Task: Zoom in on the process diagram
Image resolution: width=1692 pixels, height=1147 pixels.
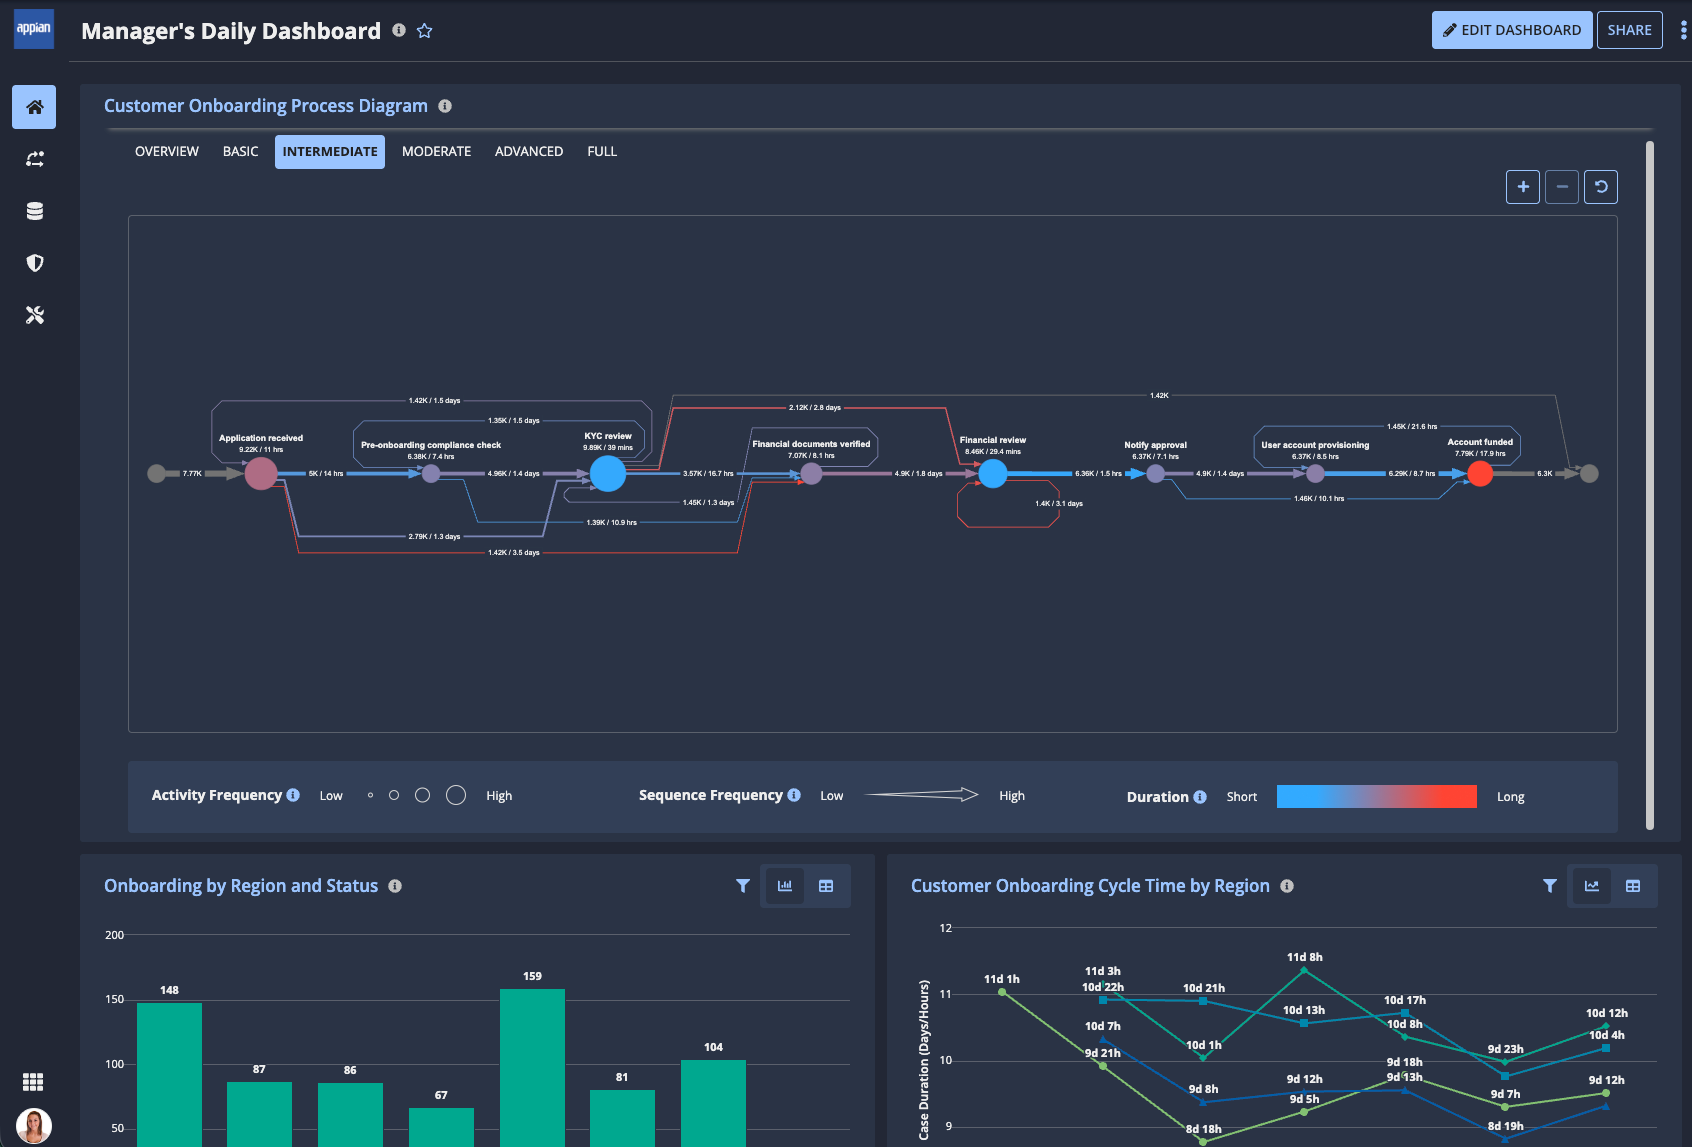Action: pos(1523,187)
